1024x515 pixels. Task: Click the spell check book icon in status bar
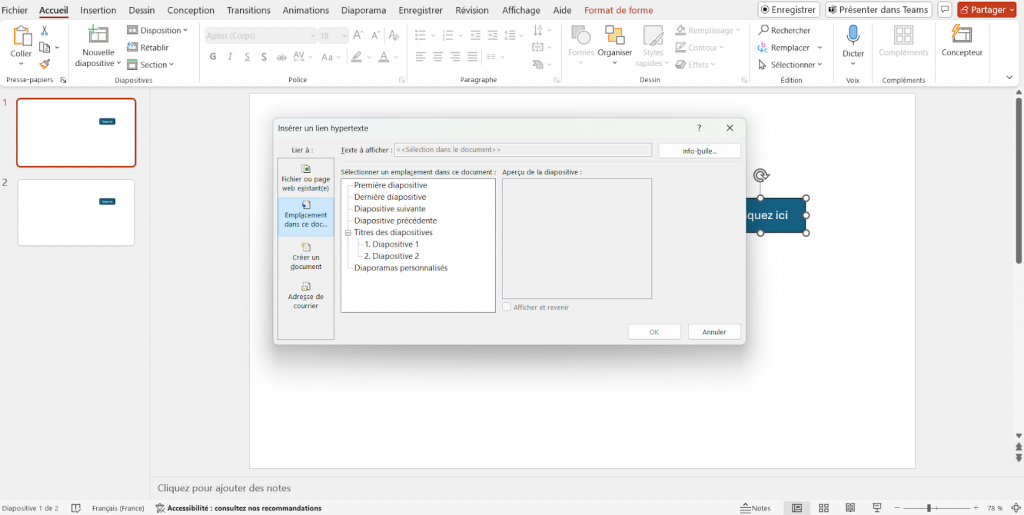click(76, 508)
